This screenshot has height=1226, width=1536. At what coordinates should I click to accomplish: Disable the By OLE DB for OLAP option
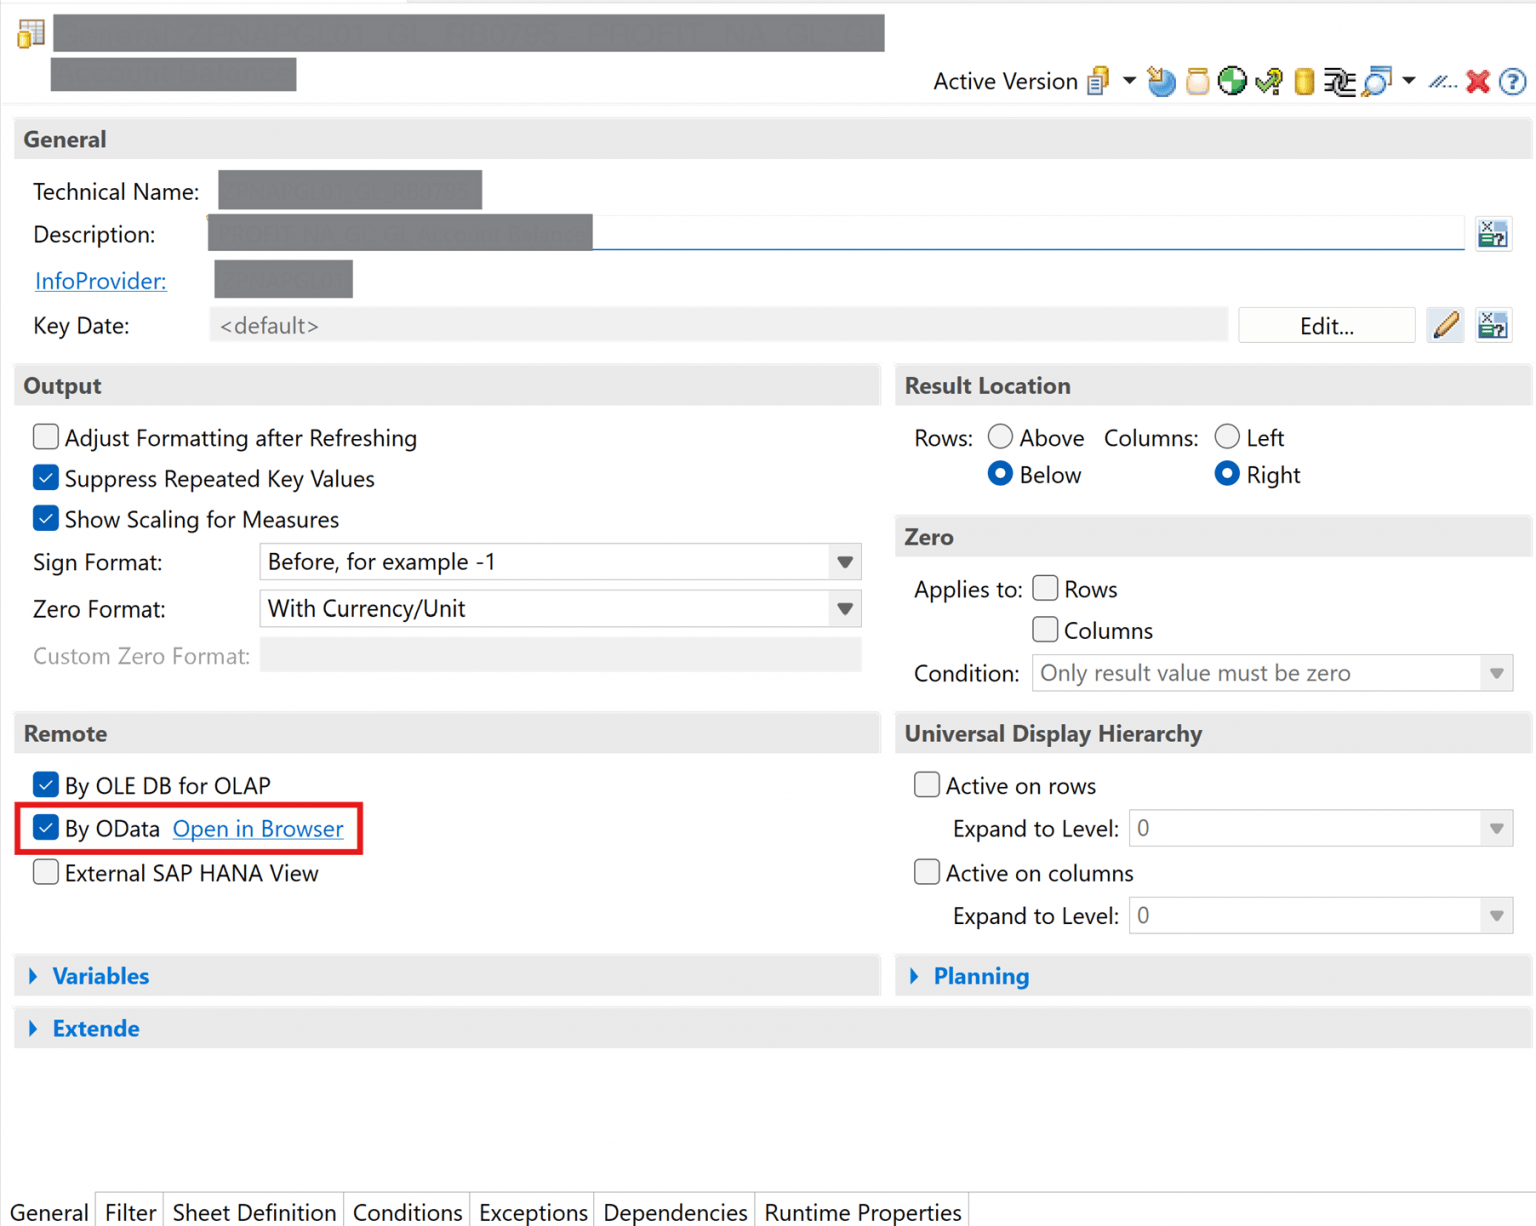pyautogui.click(x=46, y=784)
